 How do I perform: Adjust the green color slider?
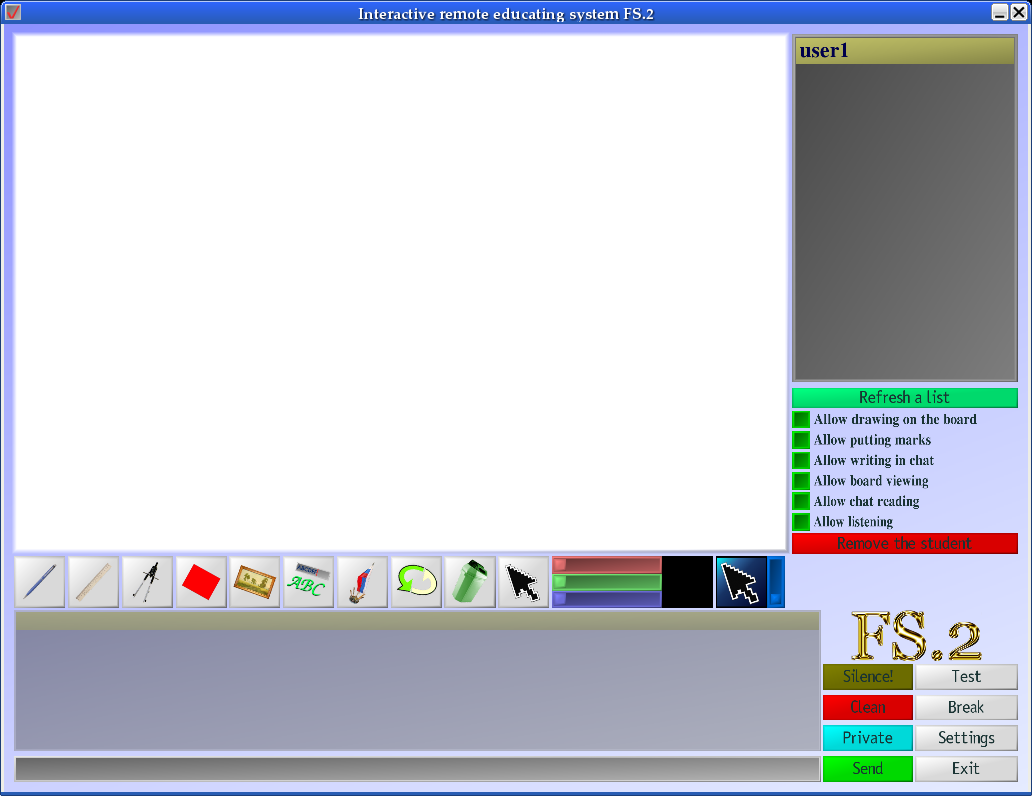pos(607,582)
